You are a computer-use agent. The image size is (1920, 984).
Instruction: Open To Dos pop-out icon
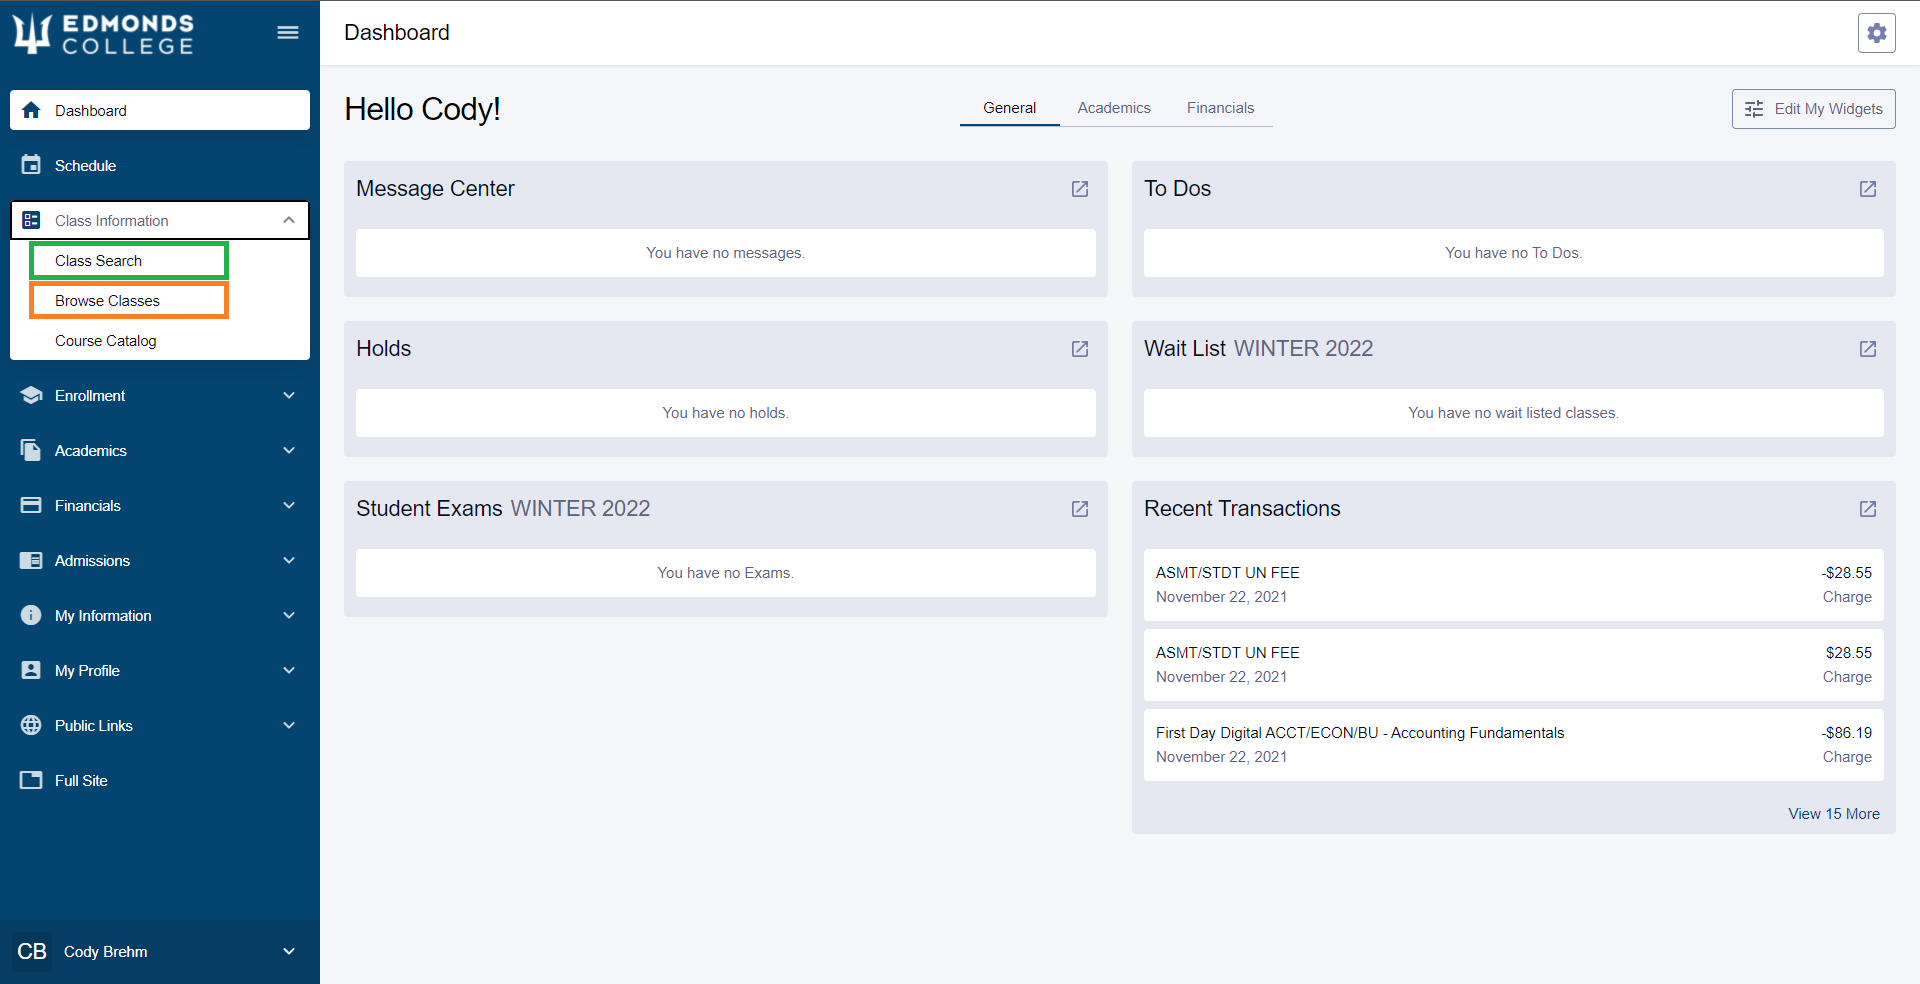(x=1868, y=189)
